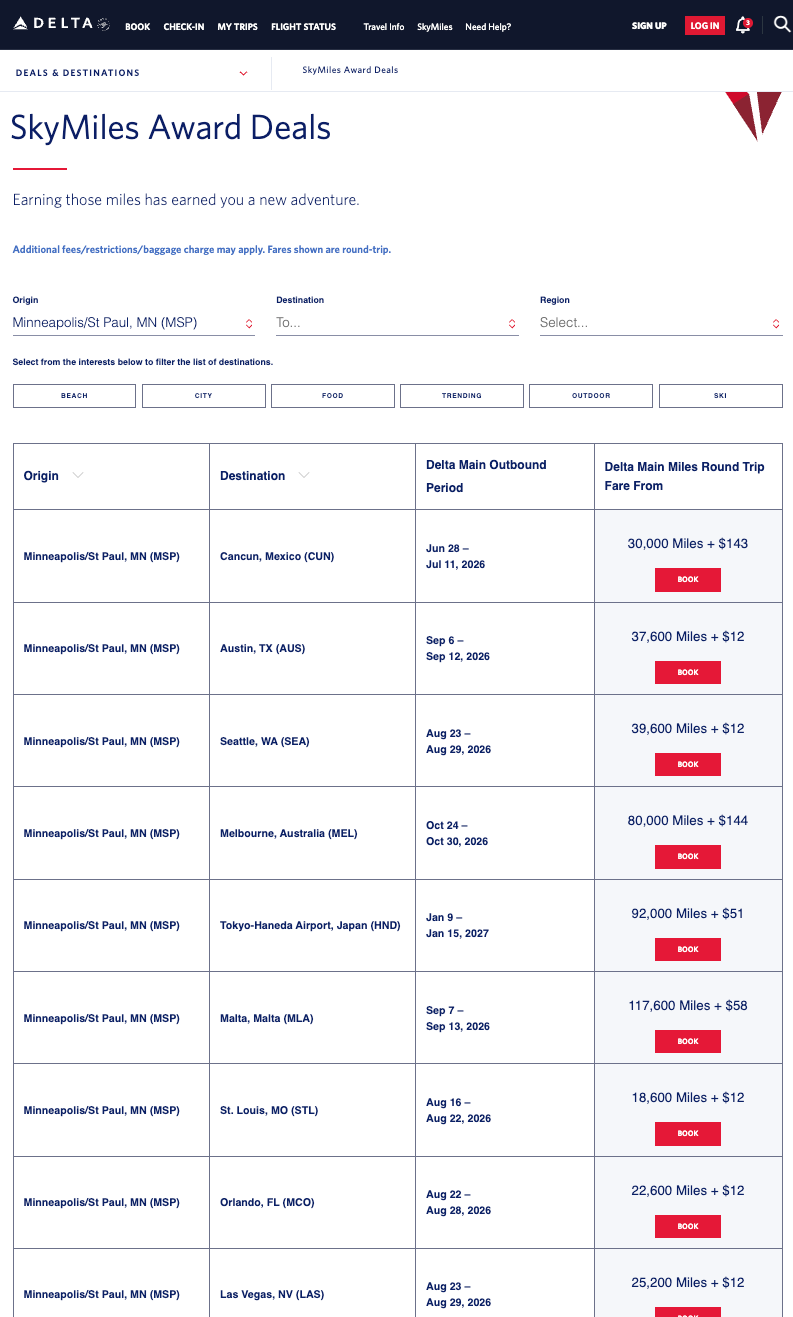The height and width of the screenshot is (1317, 793).
Task: Toggle the OUTDOOR interest filter
Action: pyautogui.click(x=591, y=396)
